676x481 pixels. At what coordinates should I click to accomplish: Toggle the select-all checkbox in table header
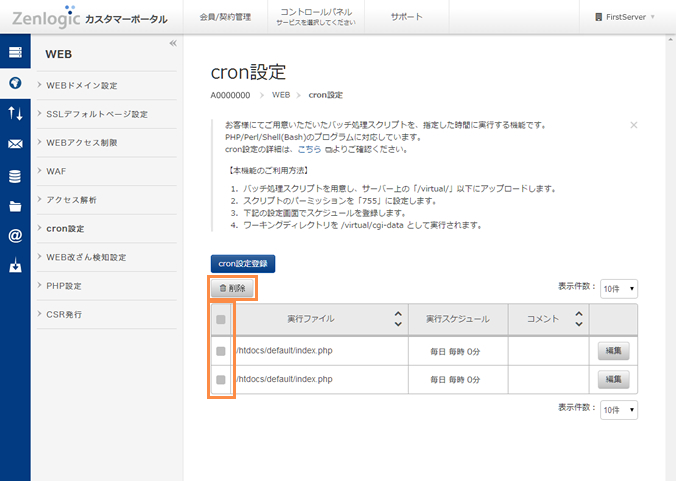(x=221, y=320)
